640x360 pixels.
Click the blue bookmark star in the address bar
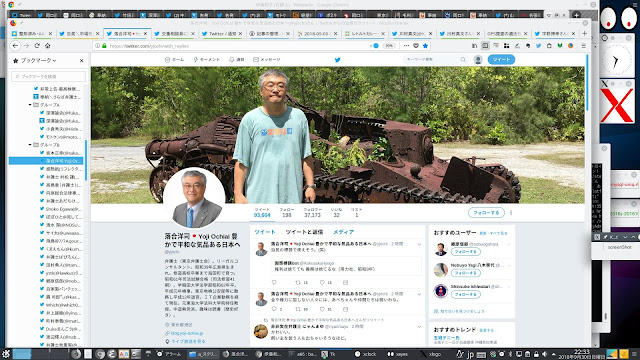coord(425,46)
